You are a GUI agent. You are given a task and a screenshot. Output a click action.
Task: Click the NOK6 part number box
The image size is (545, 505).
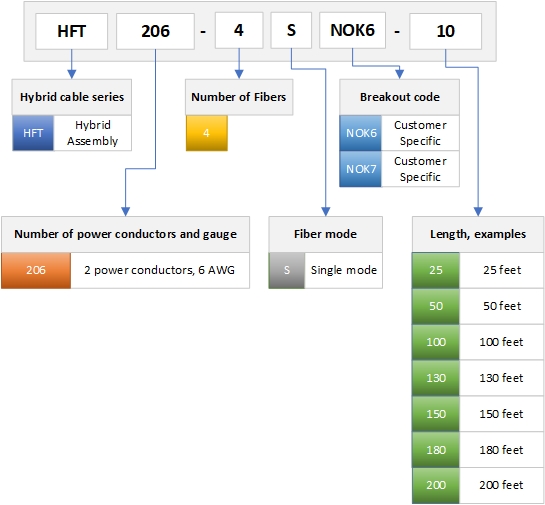pyautogui.click(x=352, y=31)
